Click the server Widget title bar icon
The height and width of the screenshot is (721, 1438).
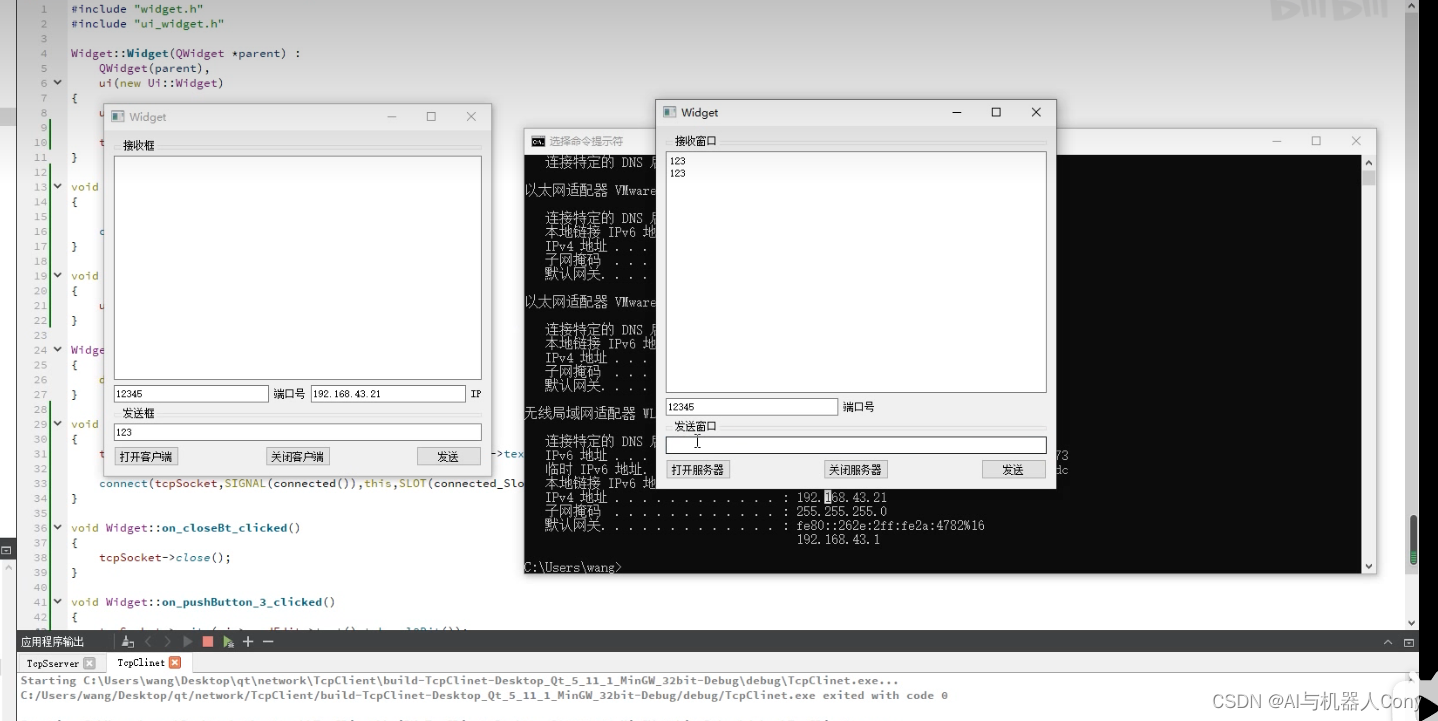670,113
